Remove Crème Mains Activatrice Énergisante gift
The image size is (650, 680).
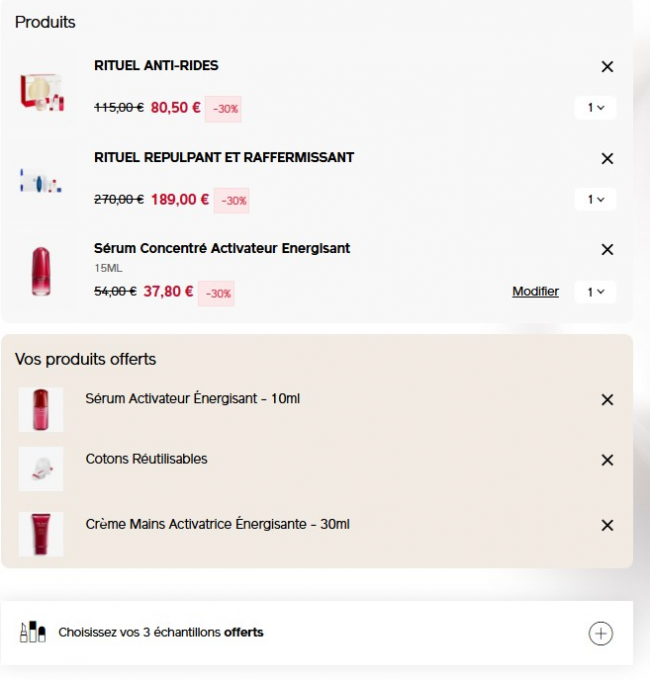pyautogui.click(x=607, y=525)
